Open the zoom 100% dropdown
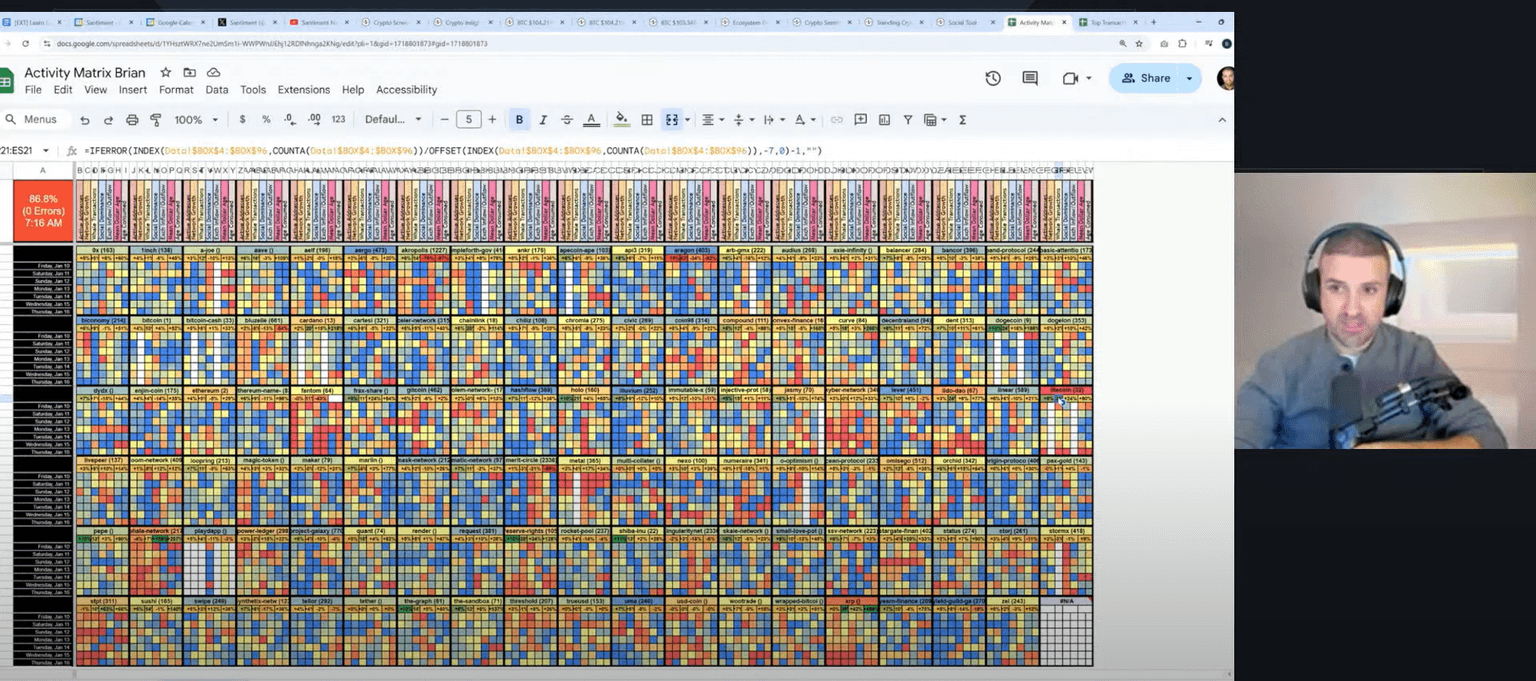Screen dimensions: 1536x681 pos(196,120)
